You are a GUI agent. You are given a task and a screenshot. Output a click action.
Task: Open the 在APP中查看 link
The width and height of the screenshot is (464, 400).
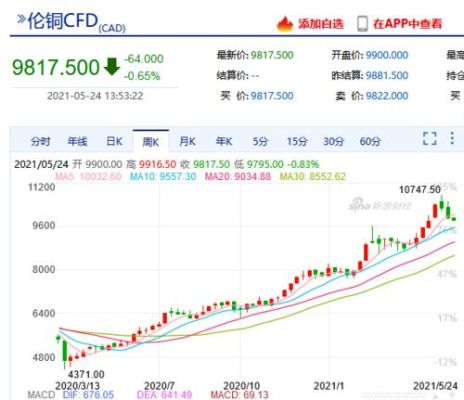[x=407, y=24]
